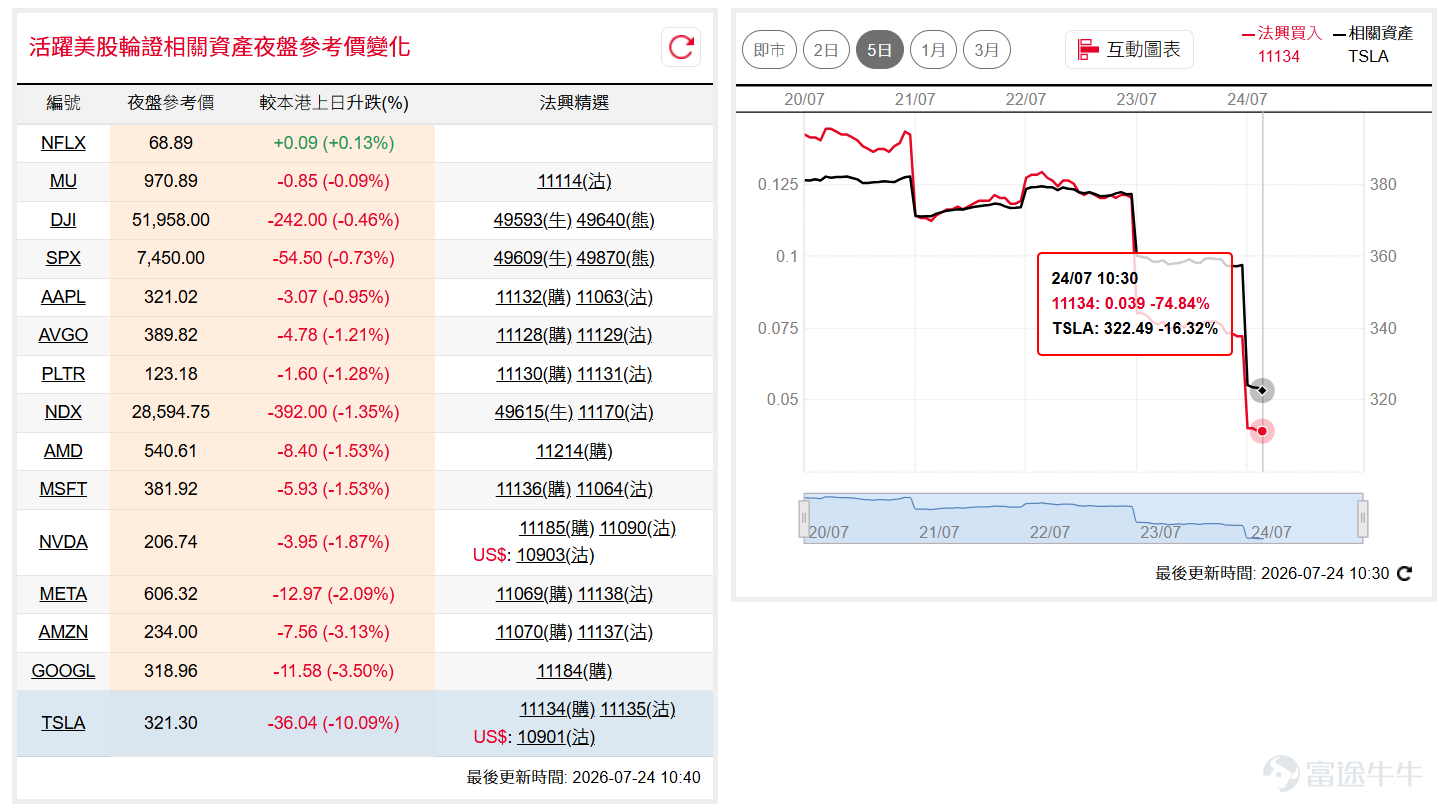Image resolution: width=1443 pixels, height=810 pixels.
Task: Open the AMZN ticker link
Action: click(63, 632)
